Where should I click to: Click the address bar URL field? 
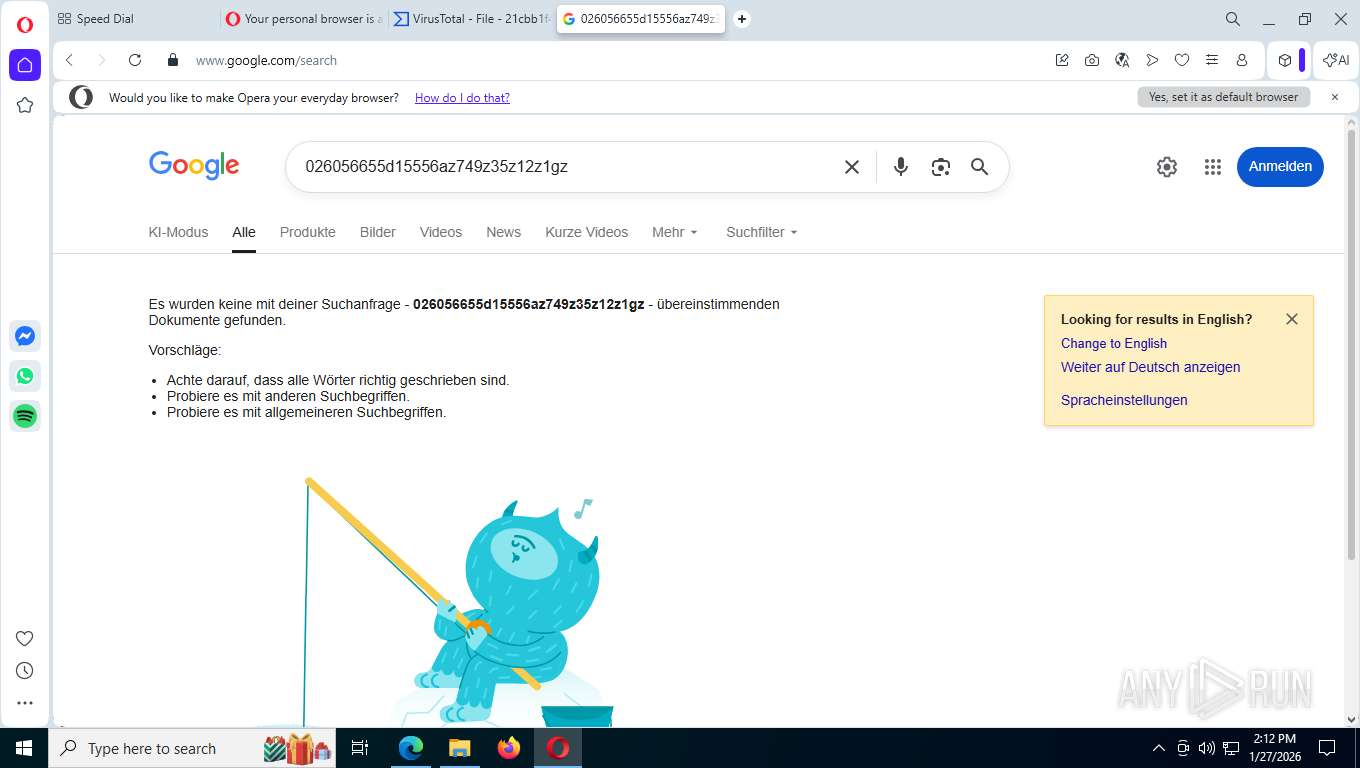pos(615,60)
